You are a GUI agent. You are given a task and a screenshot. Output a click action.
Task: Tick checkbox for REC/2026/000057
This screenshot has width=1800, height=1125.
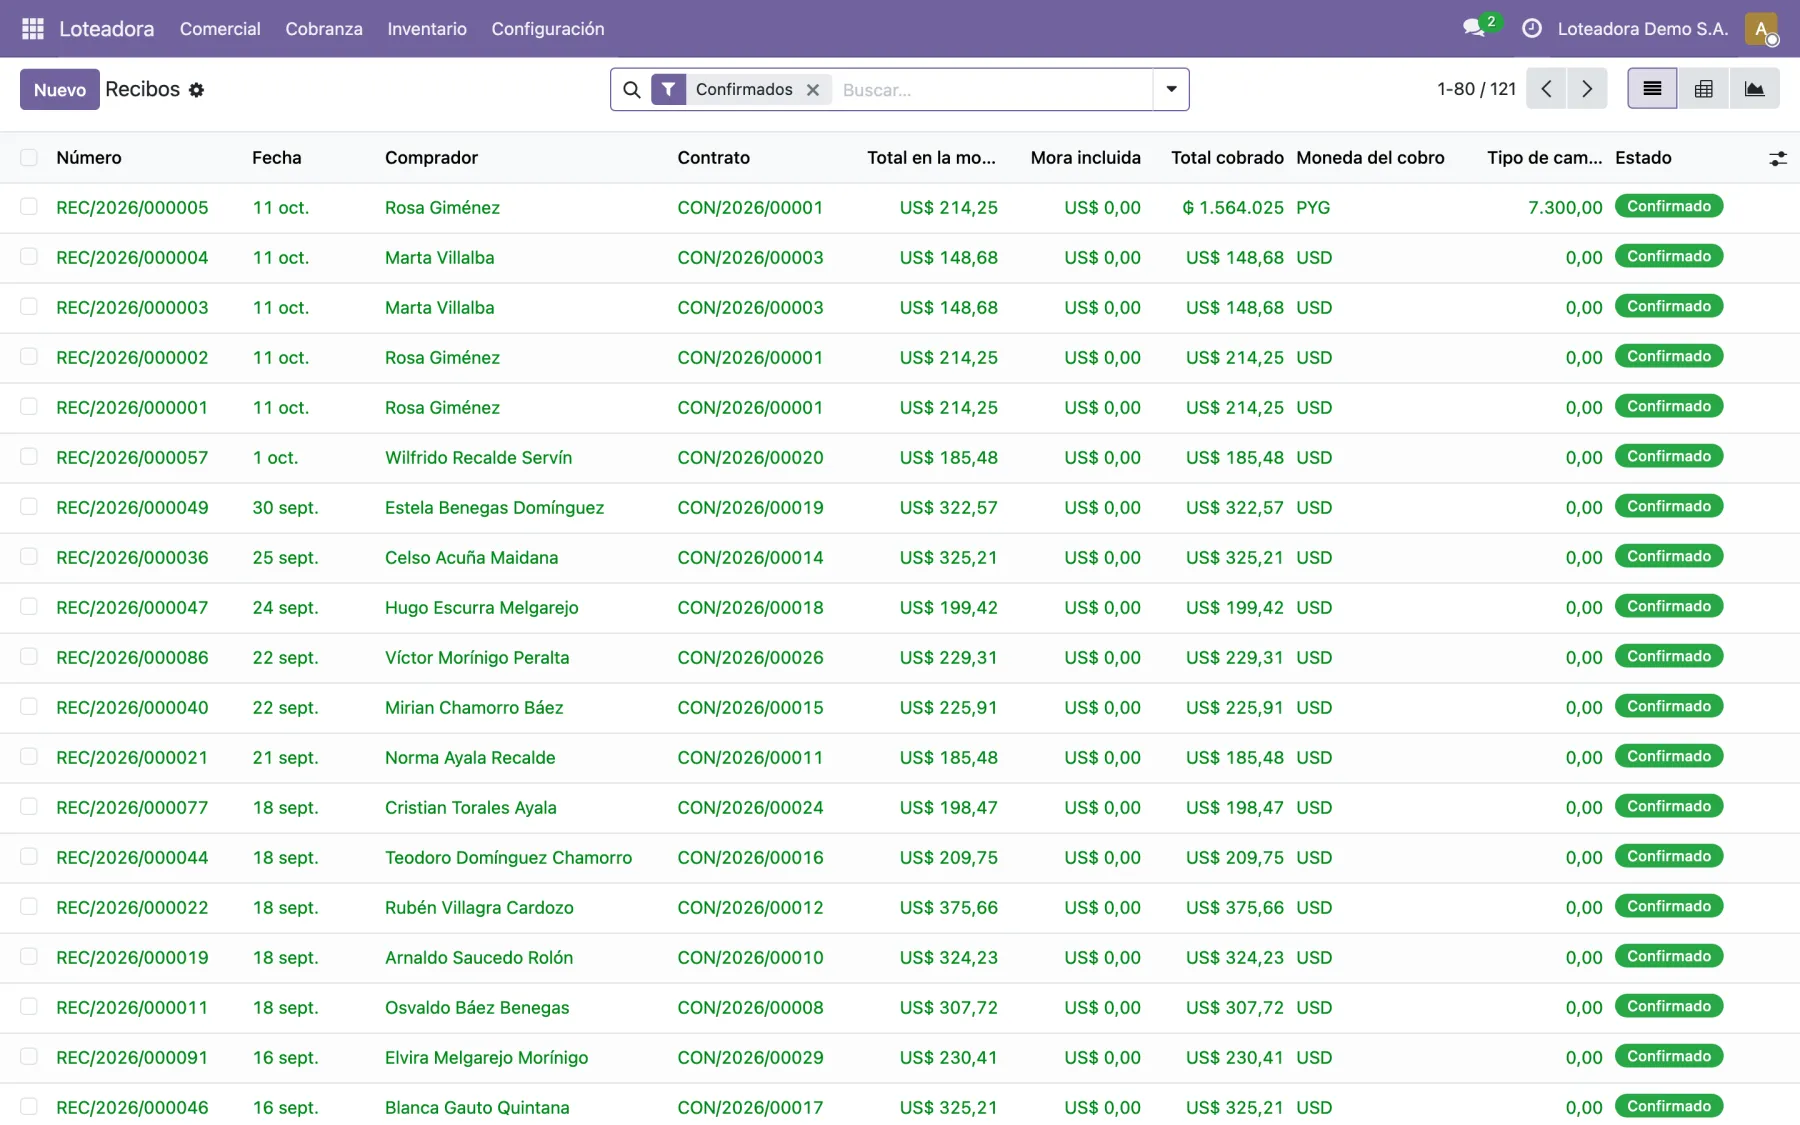[29, 456]
